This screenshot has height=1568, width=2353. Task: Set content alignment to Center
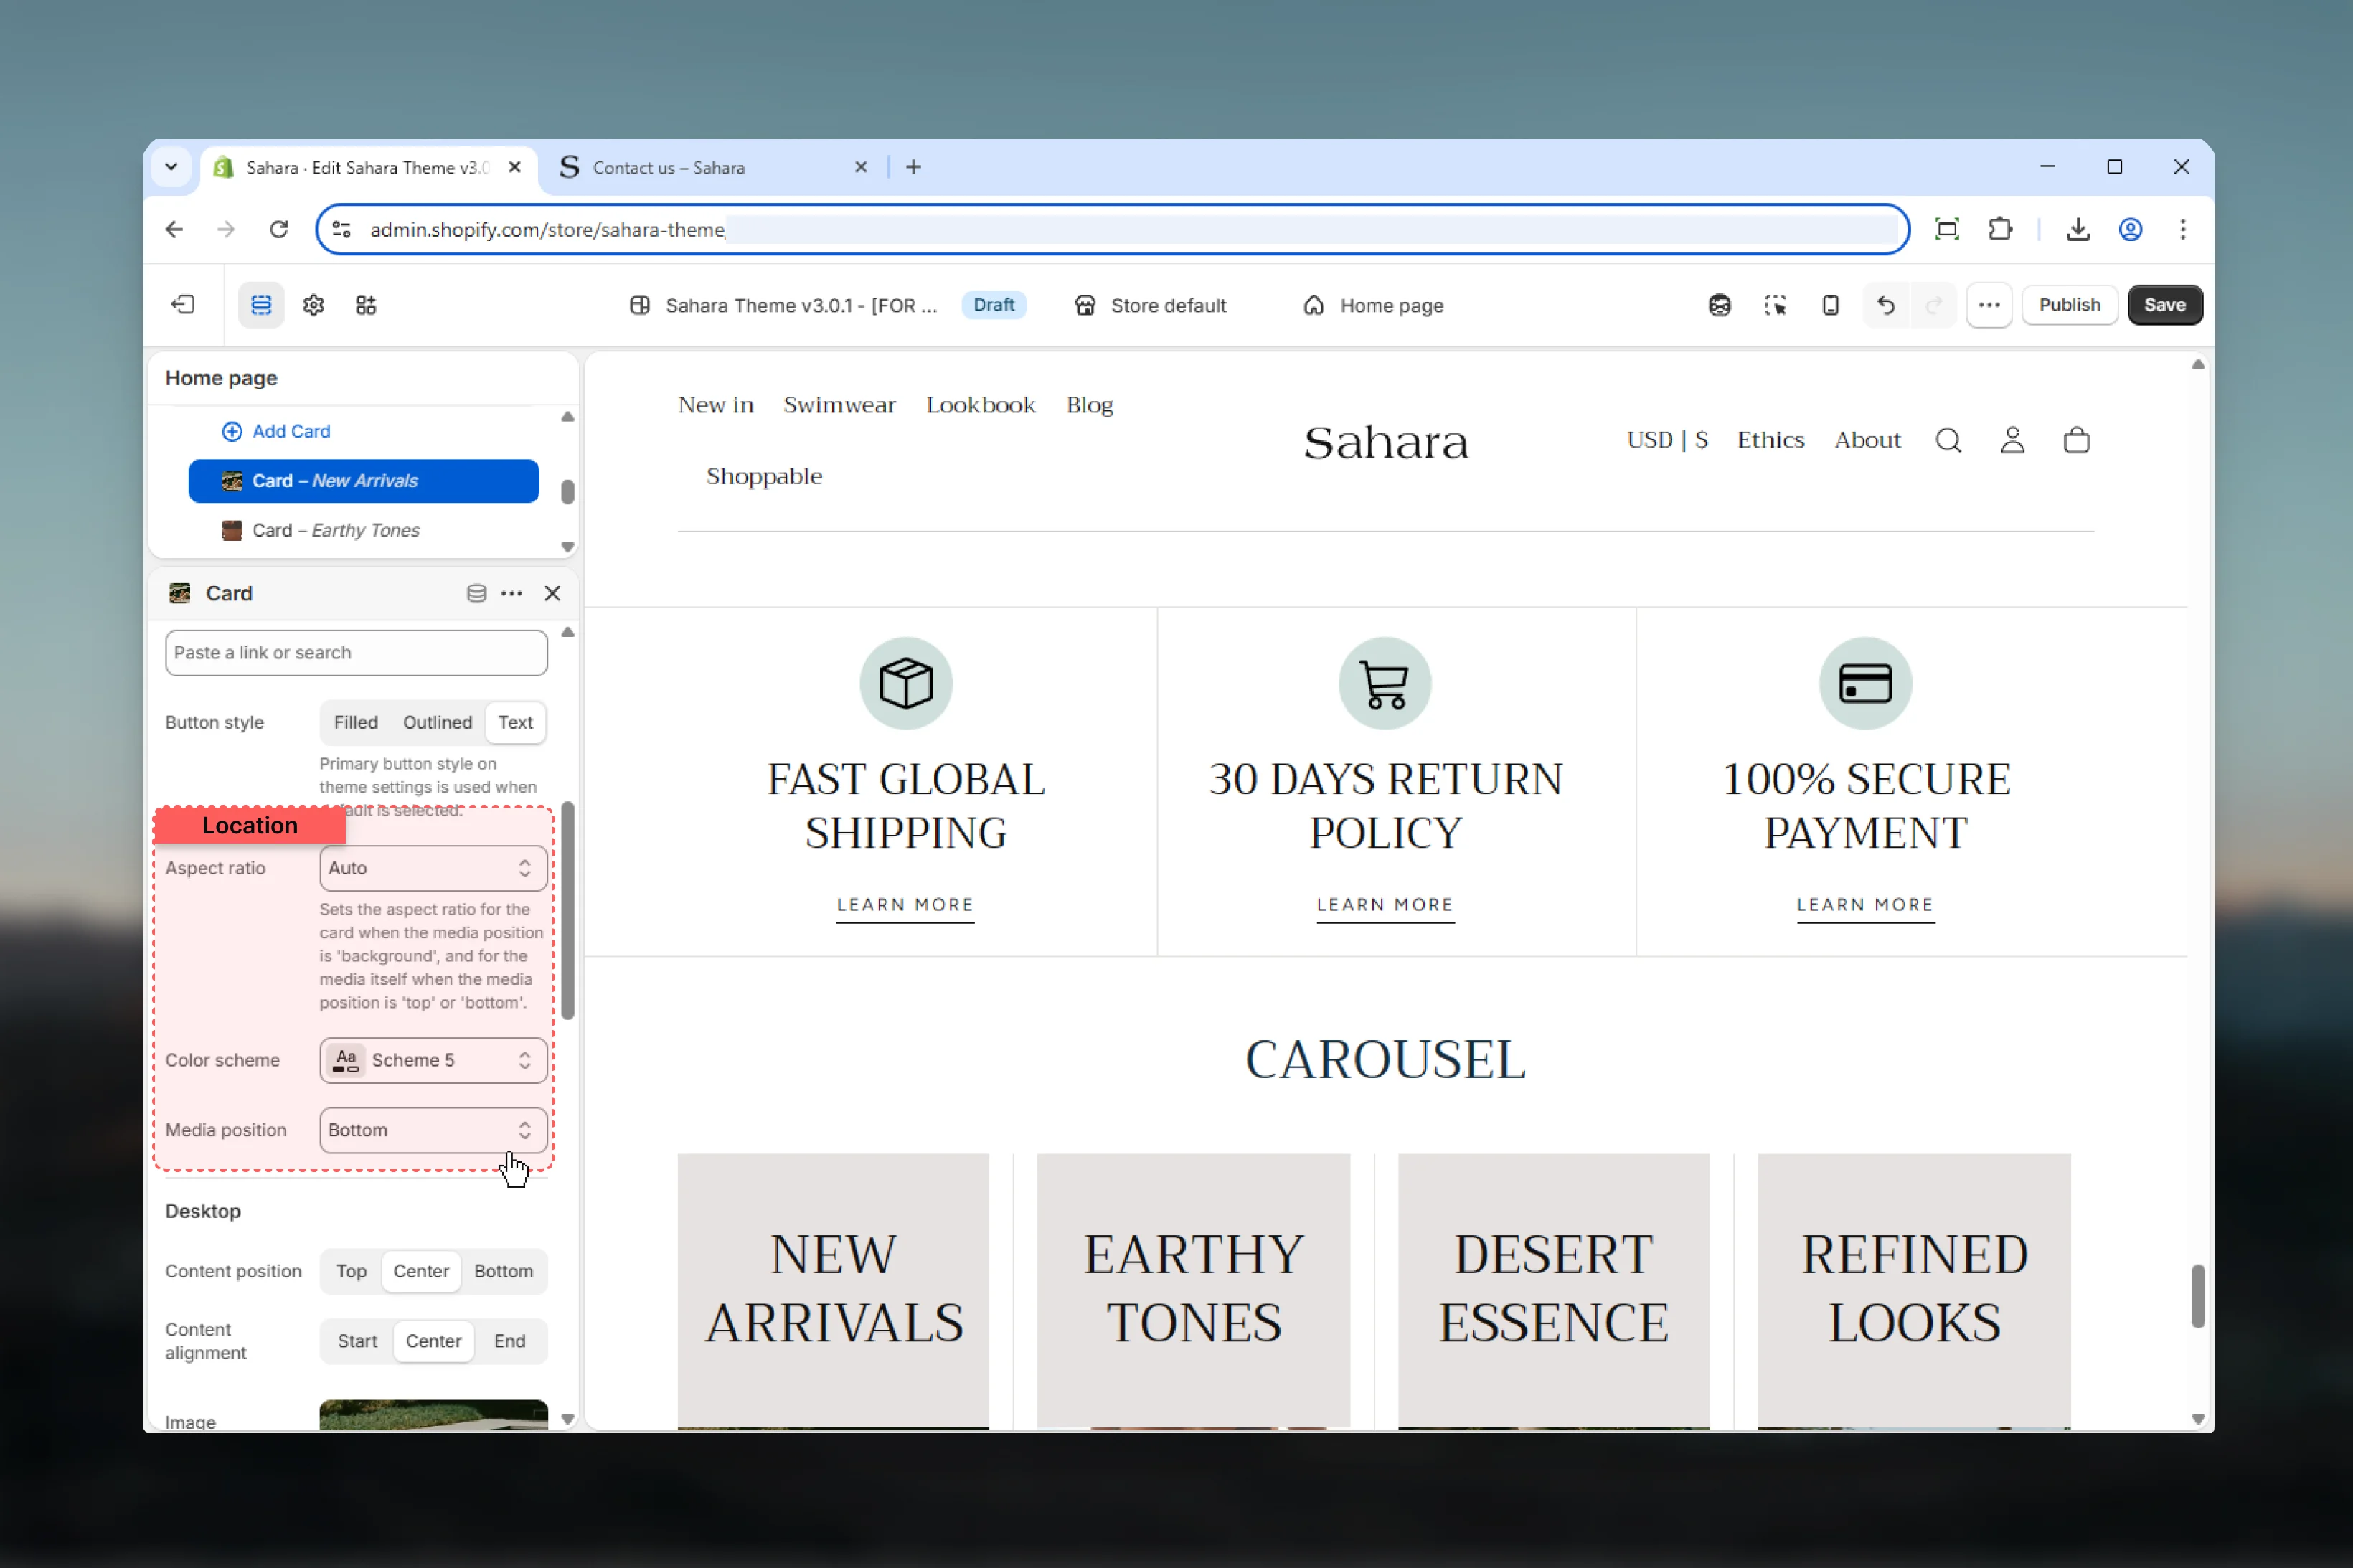[x=433, y=1341]
